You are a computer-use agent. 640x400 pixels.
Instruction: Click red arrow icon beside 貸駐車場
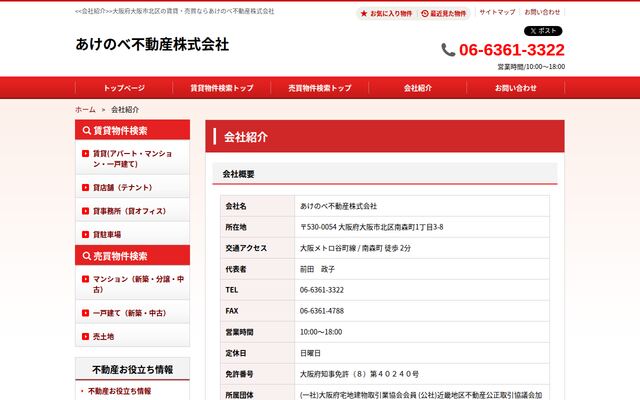coord(85,234)
